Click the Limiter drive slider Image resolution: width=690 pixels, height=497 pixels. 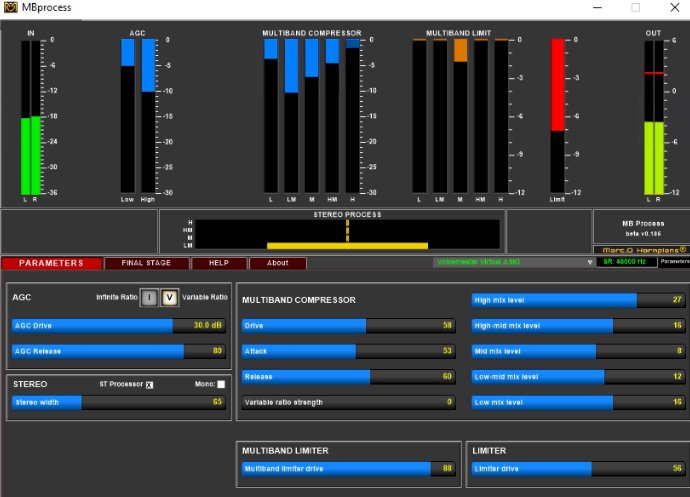pyautogui.click(x=577, y=468)
